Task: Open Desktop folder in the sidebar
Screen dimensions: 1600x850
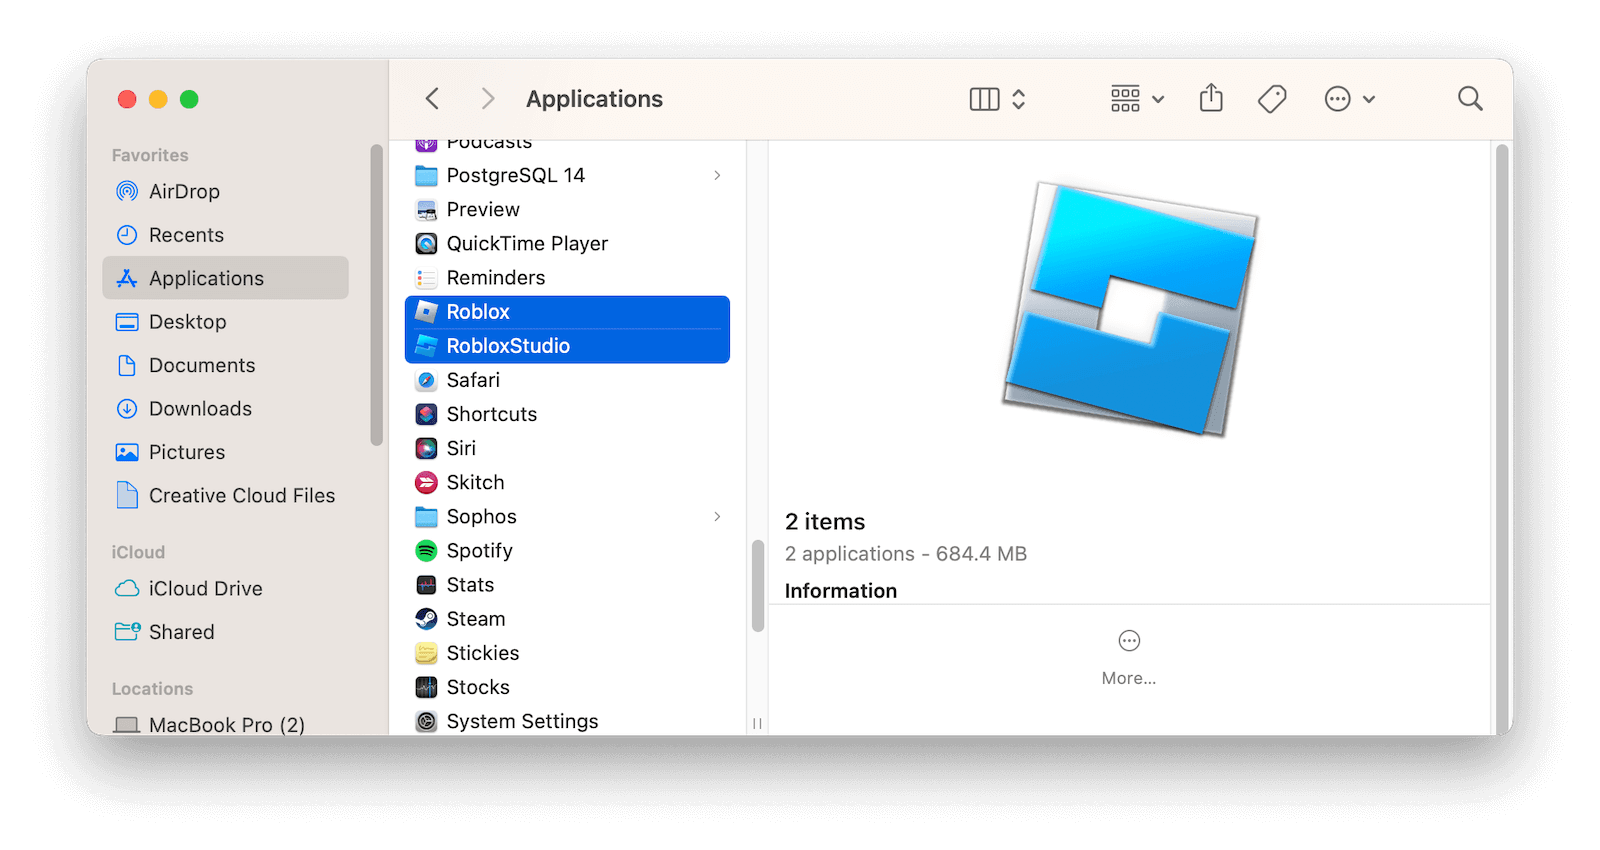Action: 225,322
